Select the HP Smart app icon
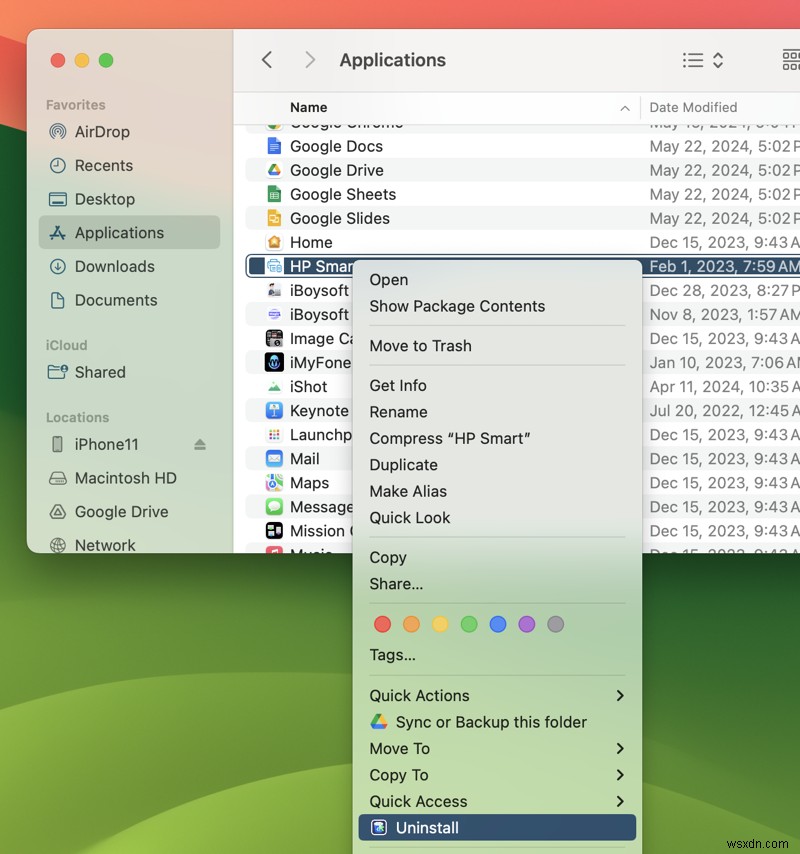 (274, 266)
